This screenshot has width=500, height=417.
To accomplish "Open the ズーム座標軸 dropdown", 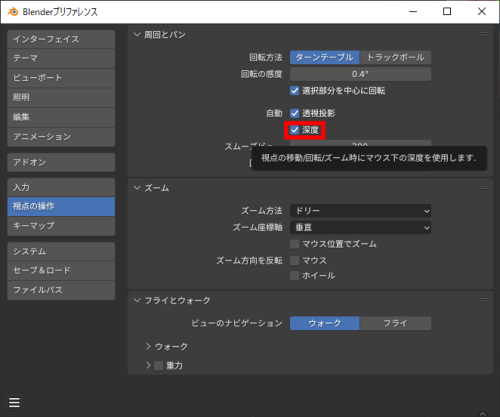I will tap(360, 227).
